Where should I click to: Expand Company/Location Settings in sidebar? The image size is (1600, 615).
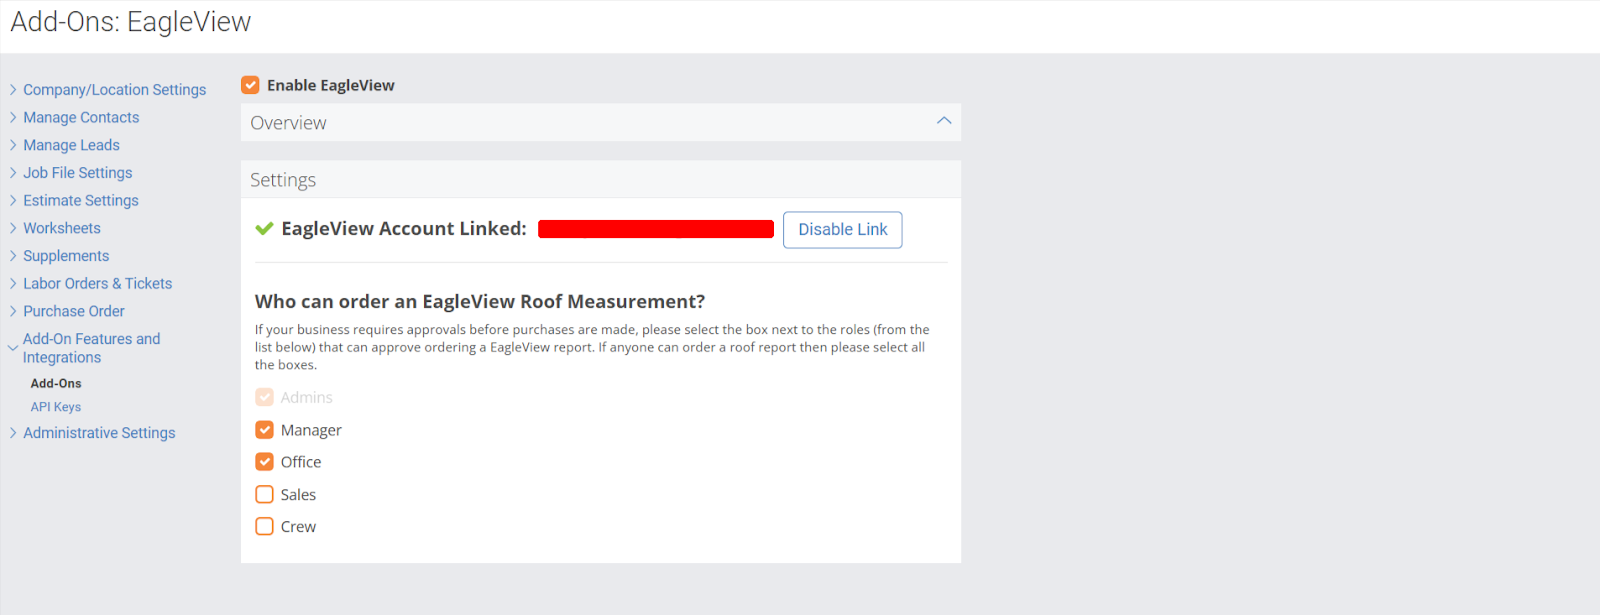tap(108, 90)
